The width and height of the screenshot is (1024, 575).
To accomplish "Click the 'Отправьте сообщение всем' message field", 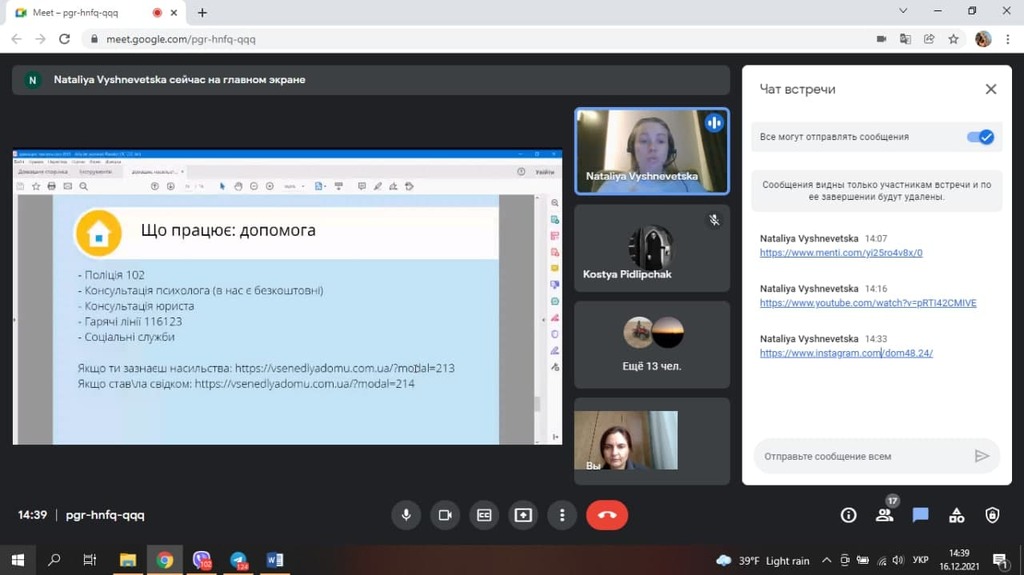I will point(860,456).
